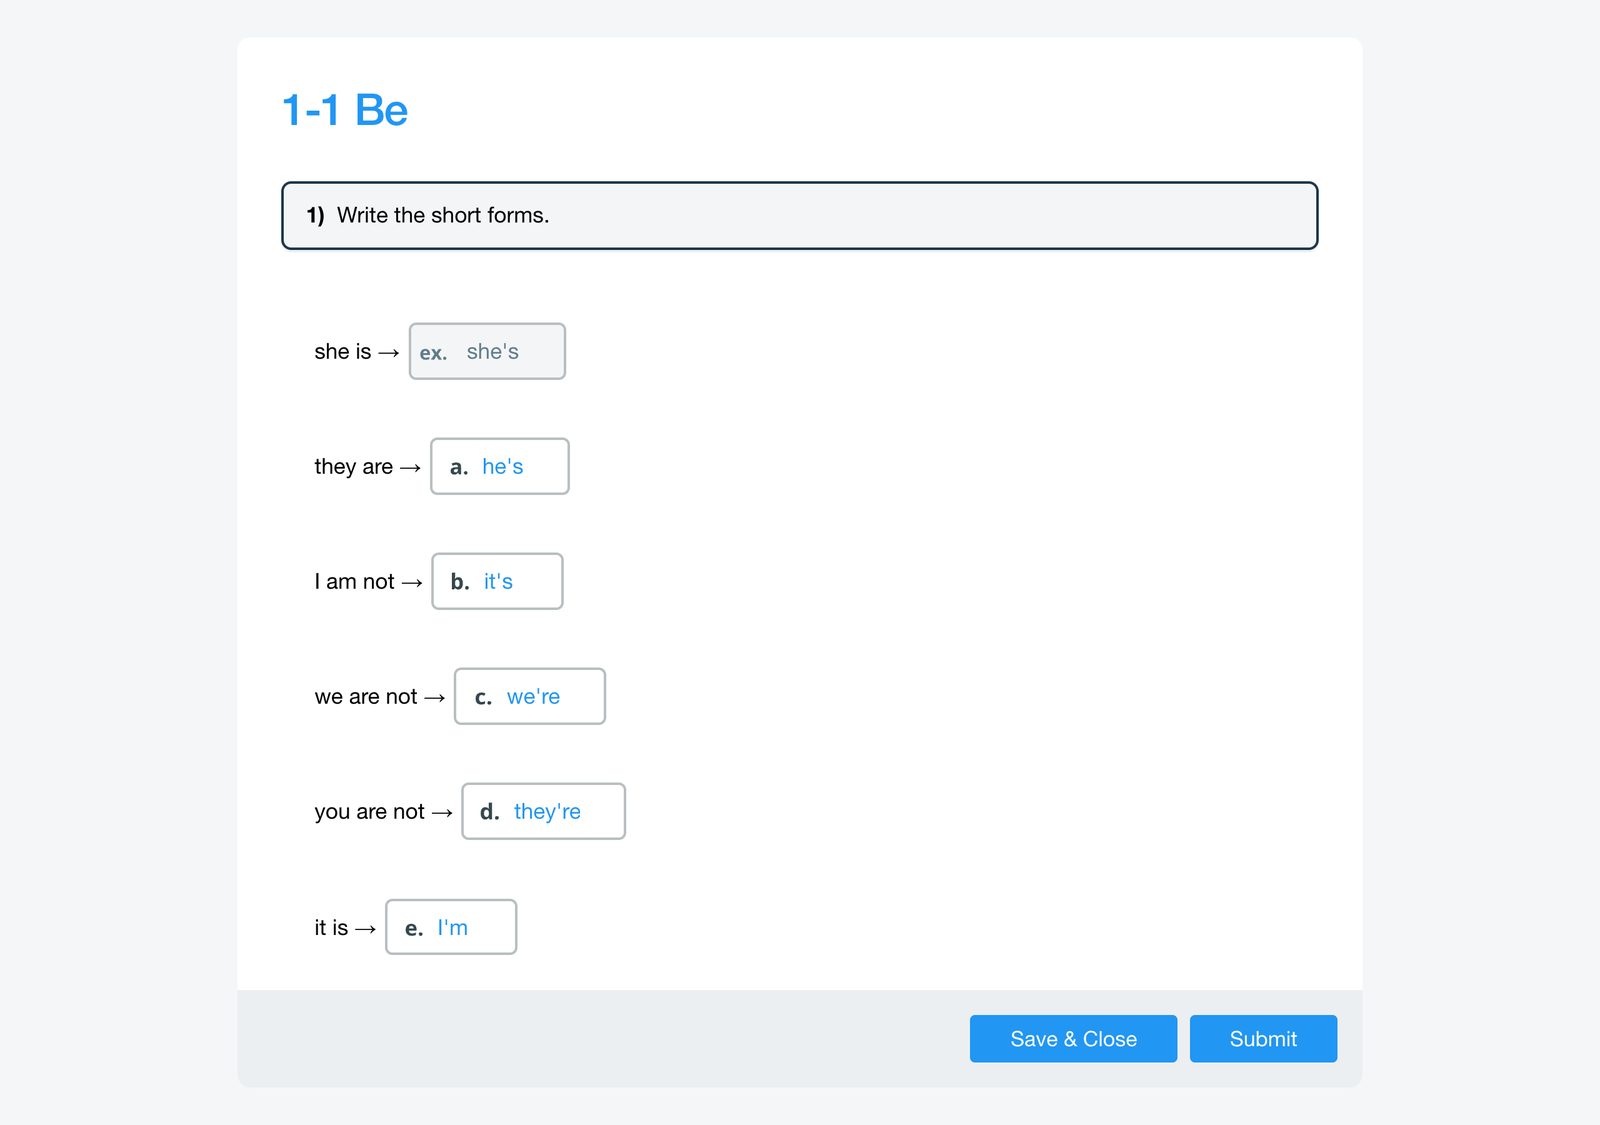Click the Submit button
The width and height of the screenshot is (1600, 1125).
(1263, 1039)
